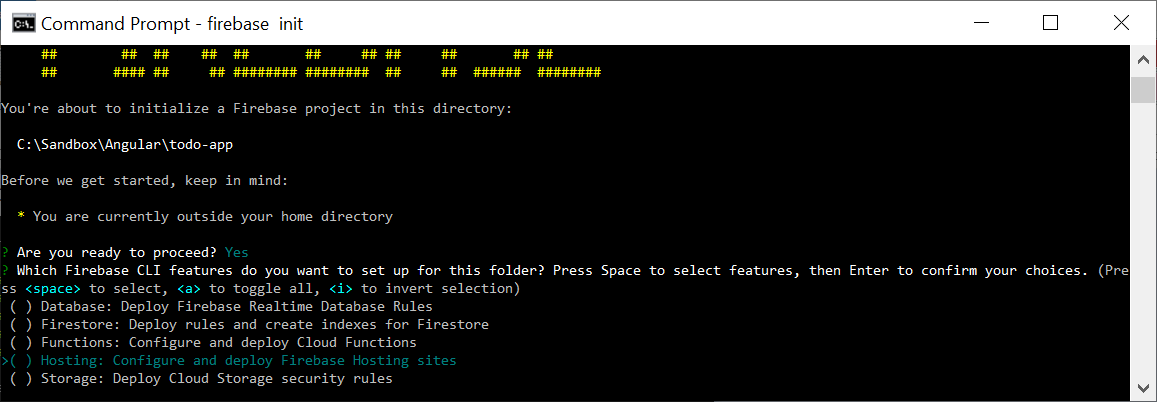Click the Firestore: Deploy rules option text
This screenshot has height=402, width=1157.
click(x=265, y=325)
